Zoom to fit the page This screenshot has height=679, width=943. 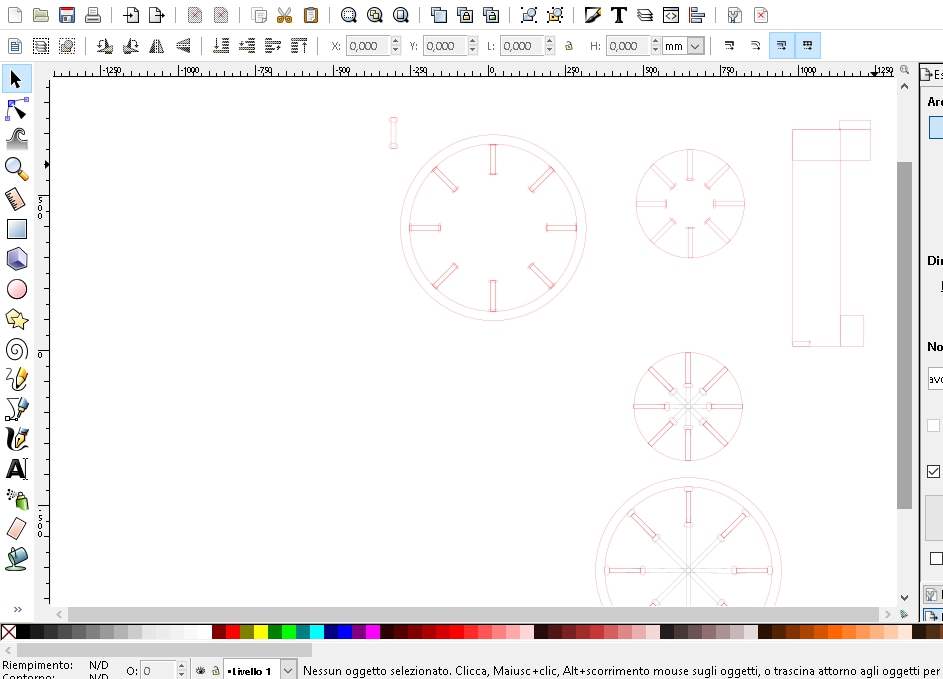401,15
